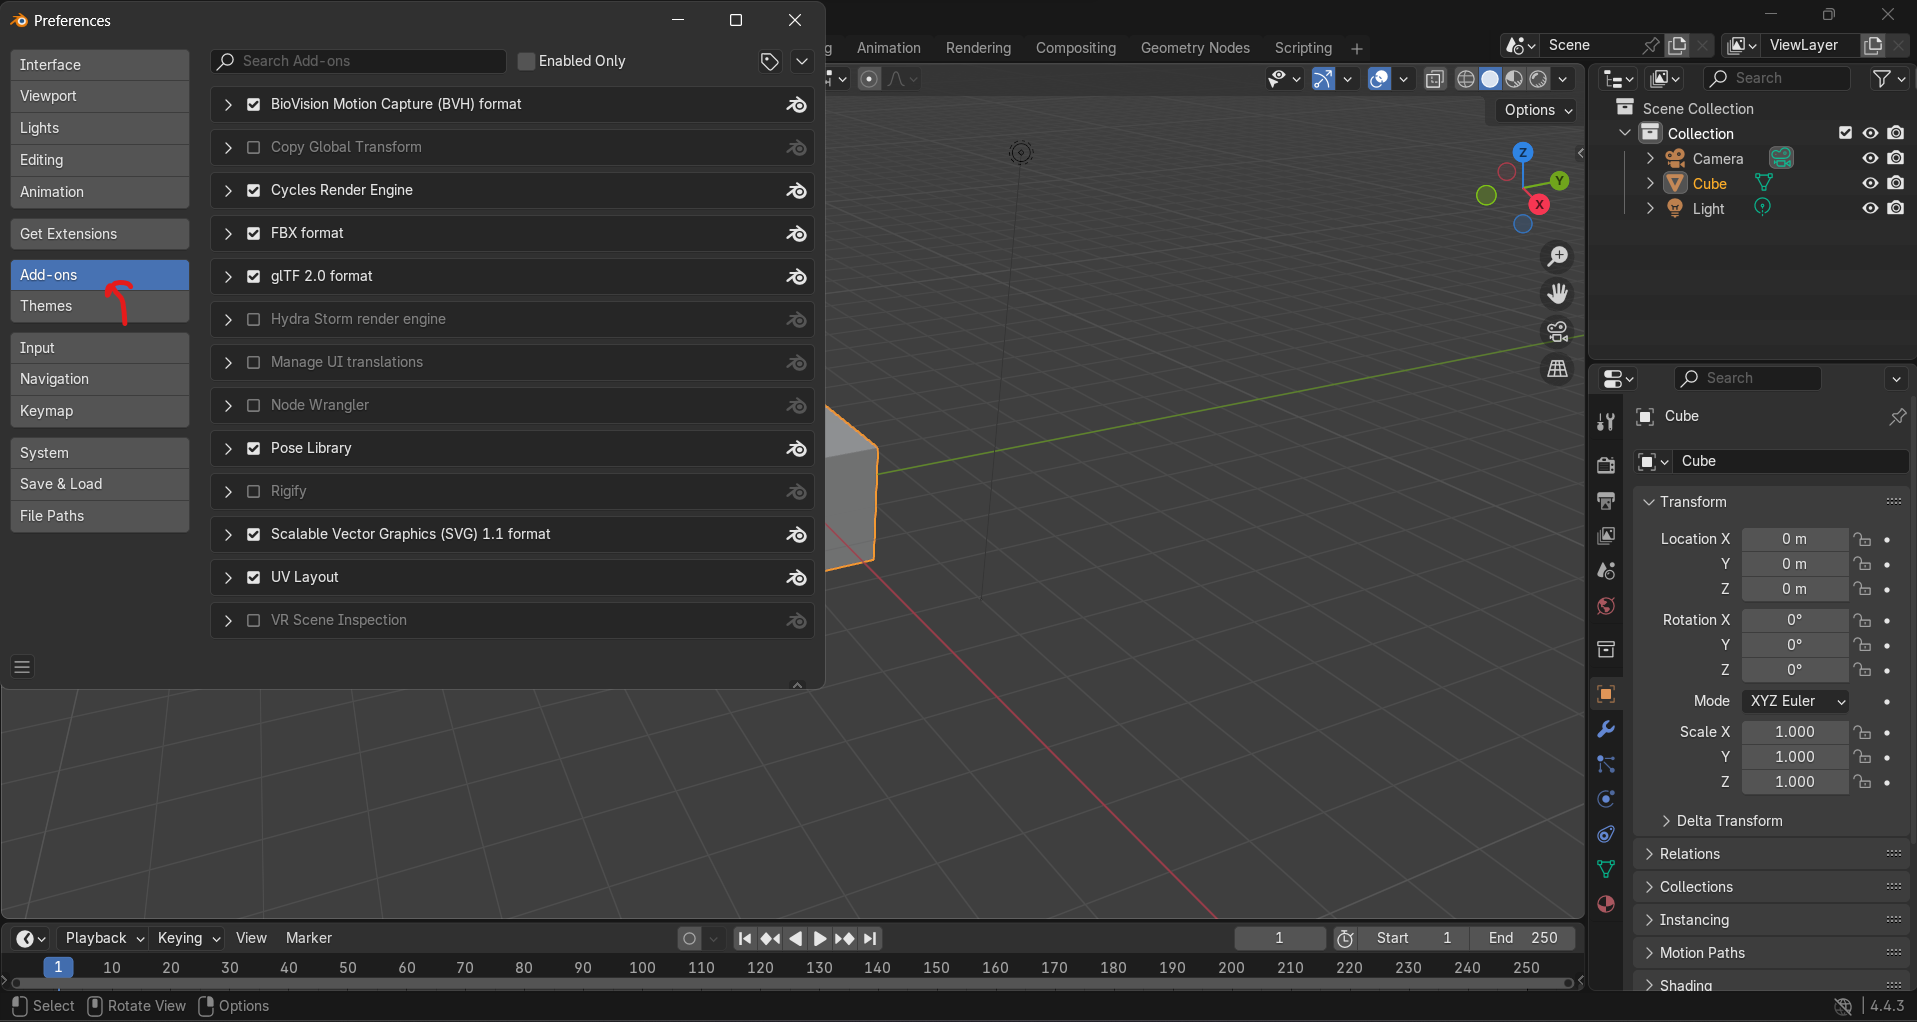Check the Enabled Only filter box
The height and width of the screenshot is (1022, 1917).
point(526,61)
